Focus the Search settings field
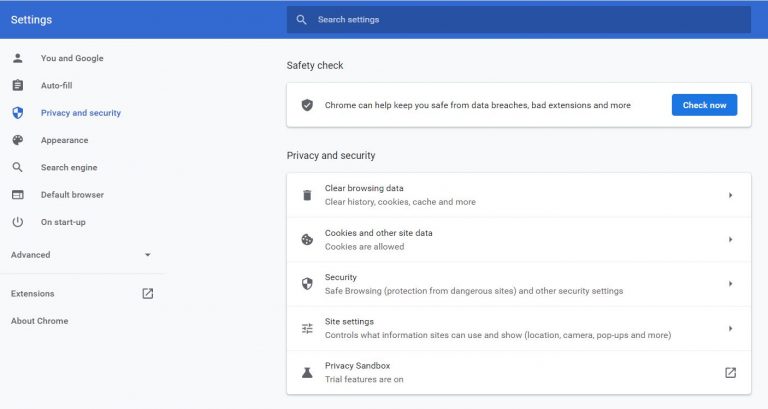The width and height of the screenshot is (768, 409). pos(519,20)
